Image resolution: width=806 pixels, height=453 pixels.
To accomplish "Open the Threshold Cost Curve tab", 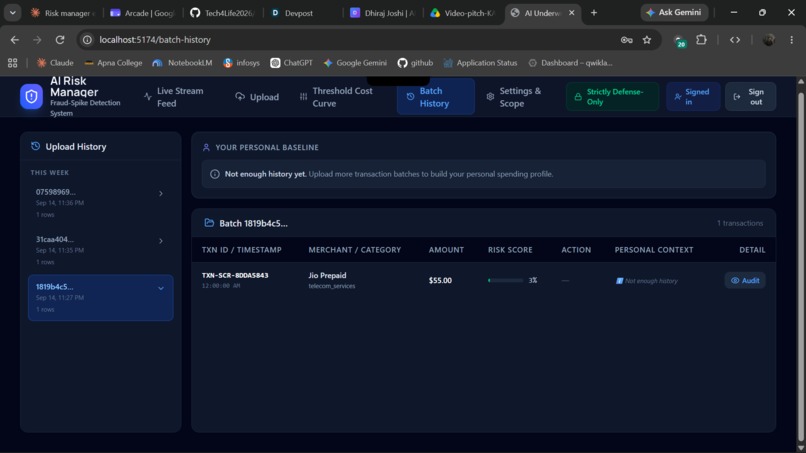I will tap(337, 97).
